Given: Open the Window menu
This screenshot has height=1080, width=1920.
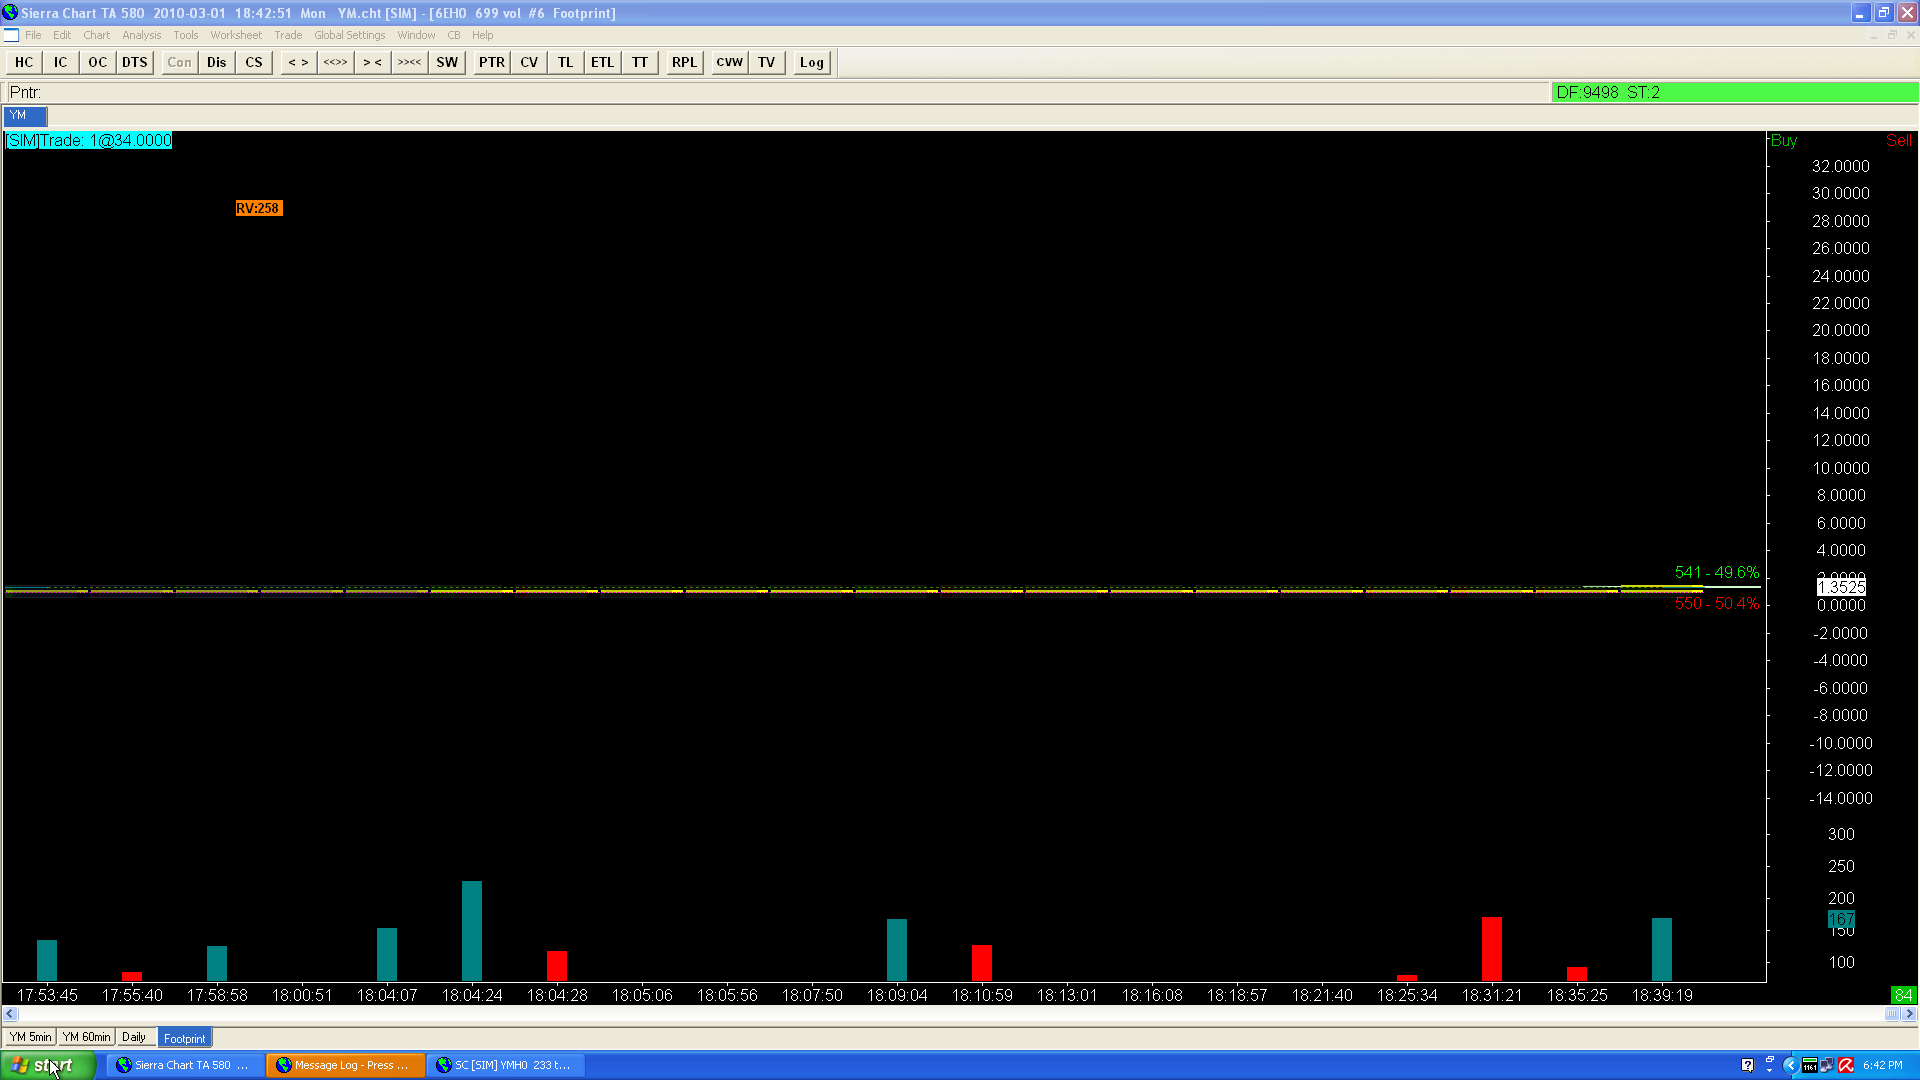Looking at the screenshot, I should coord(416,35).
